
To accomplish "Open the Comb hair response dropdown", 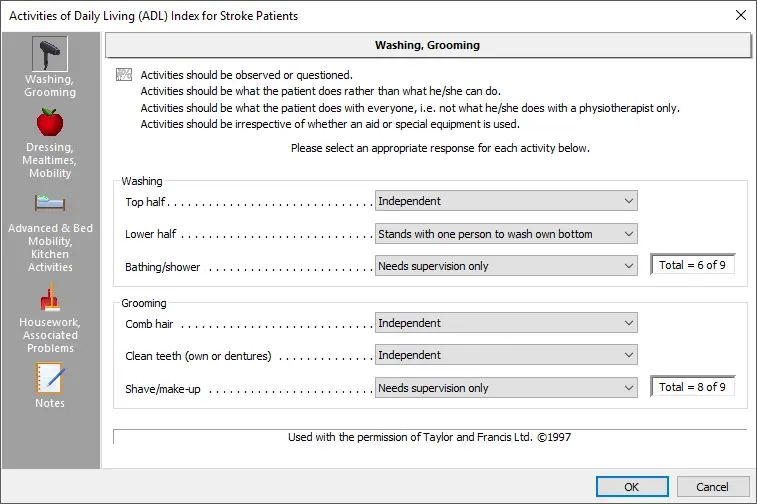I will click(506, 323).
